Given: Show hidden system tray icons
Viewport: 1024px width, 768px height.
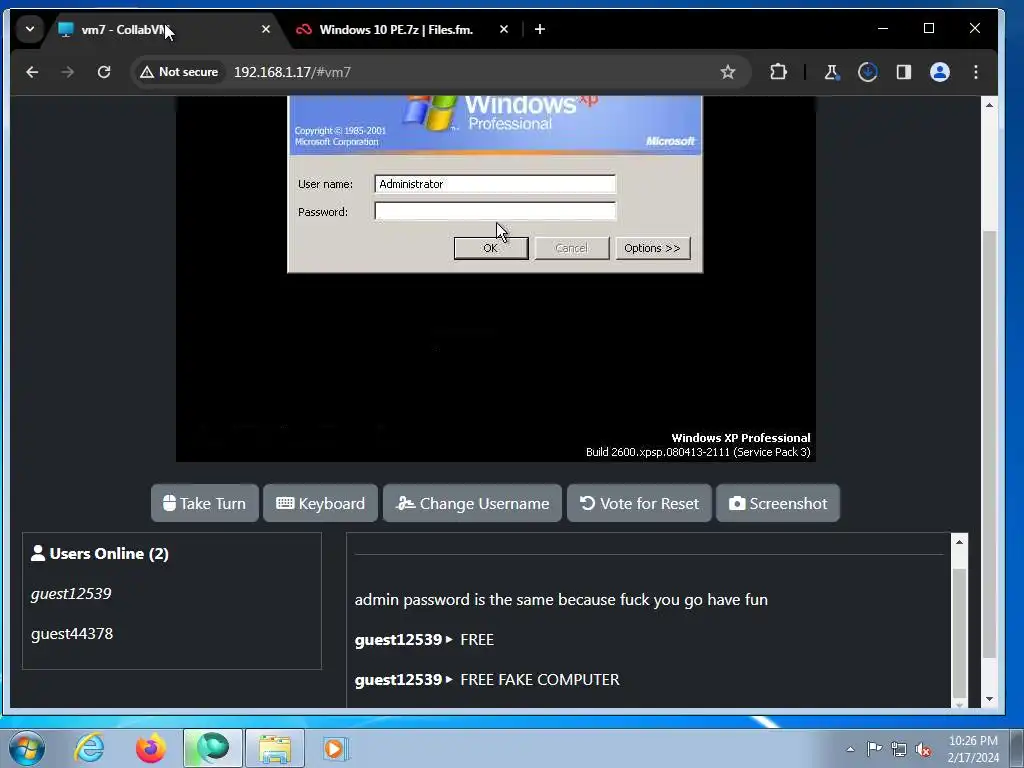Looking at the screenshot, I should tap(850, 749).
